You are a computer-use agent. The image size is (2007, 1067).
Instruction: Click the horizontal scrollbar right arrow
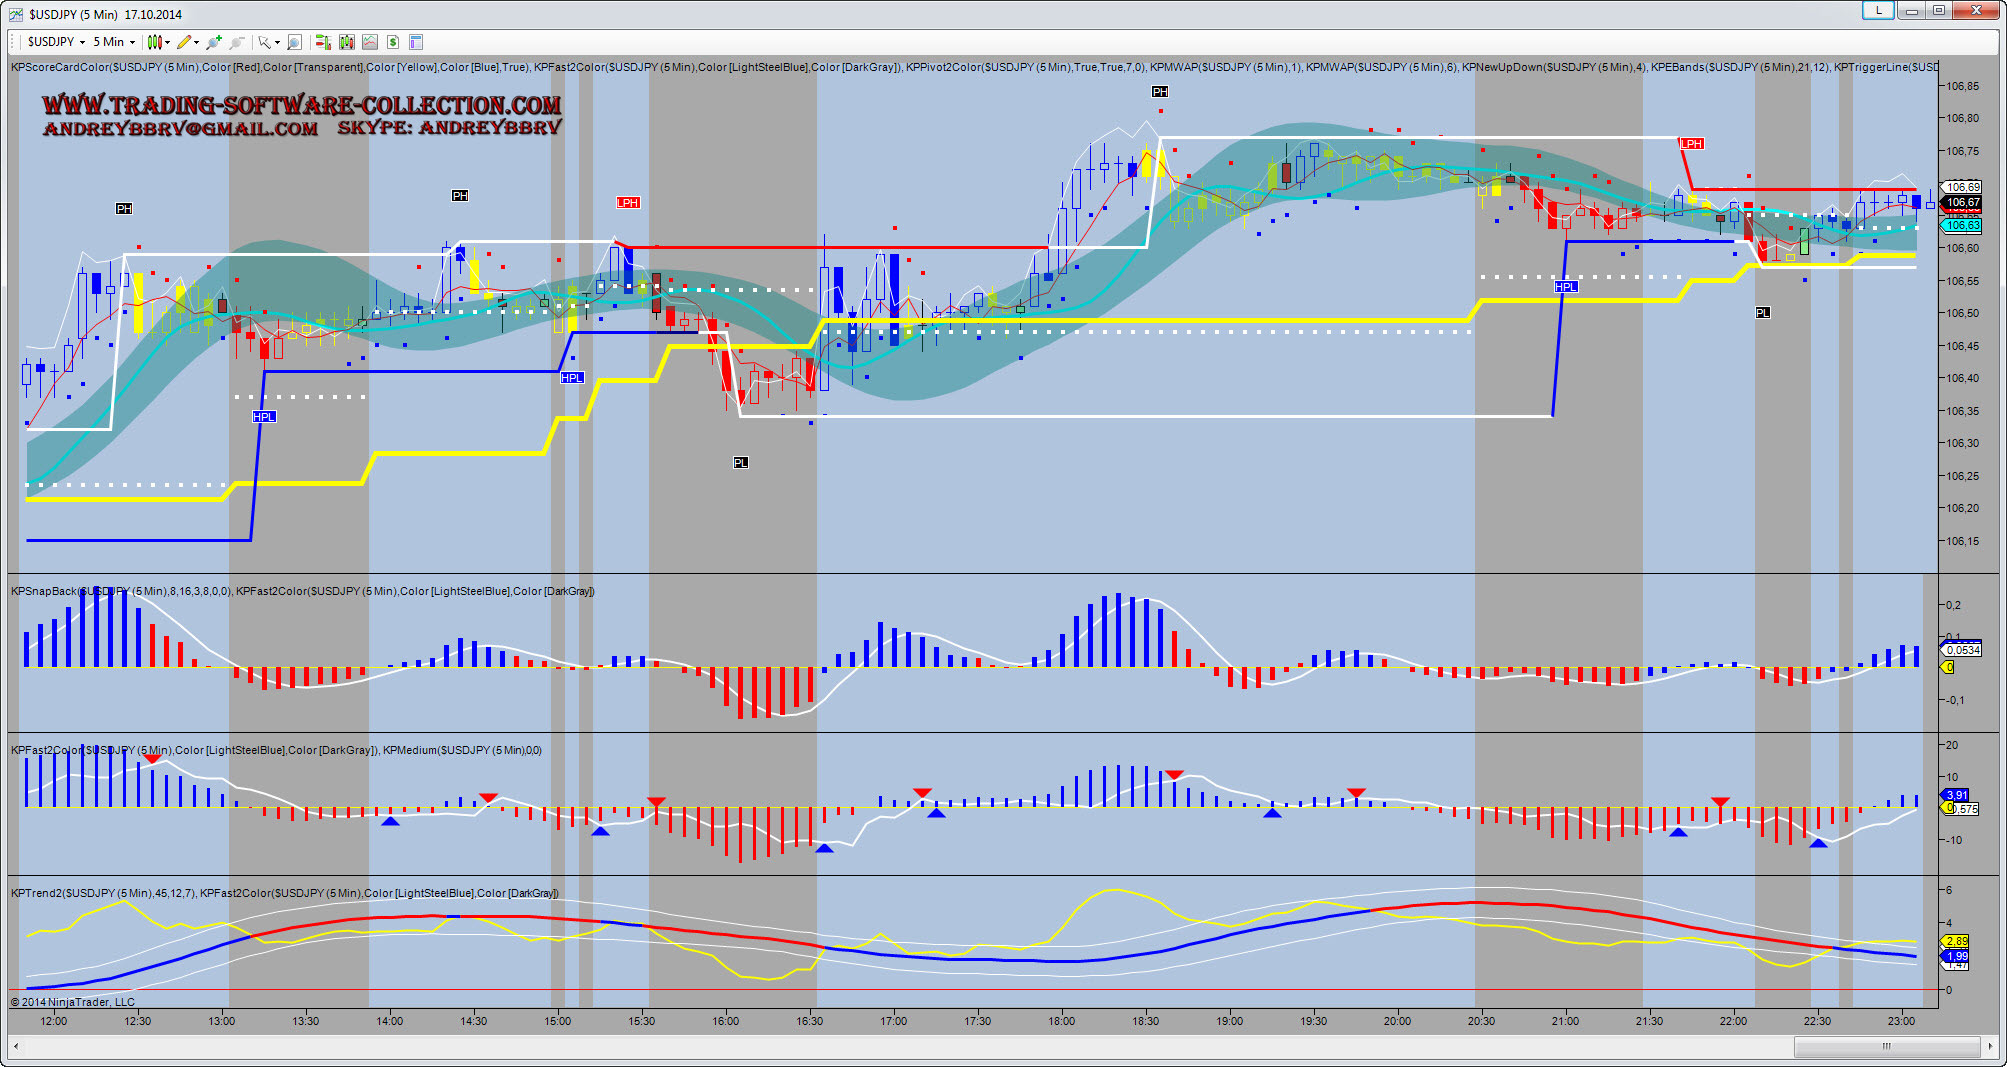click(1990, 1046)
